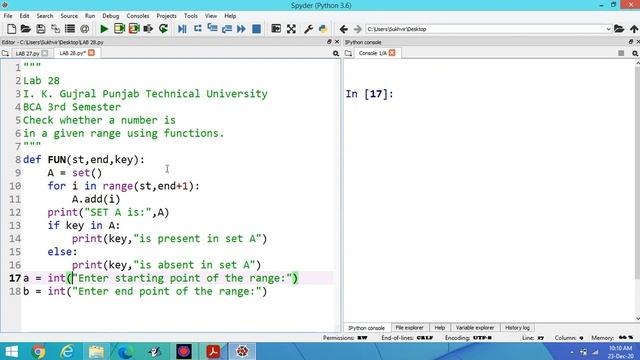Open the Tools menu
The image size is (640, 360).
point(191,16)
